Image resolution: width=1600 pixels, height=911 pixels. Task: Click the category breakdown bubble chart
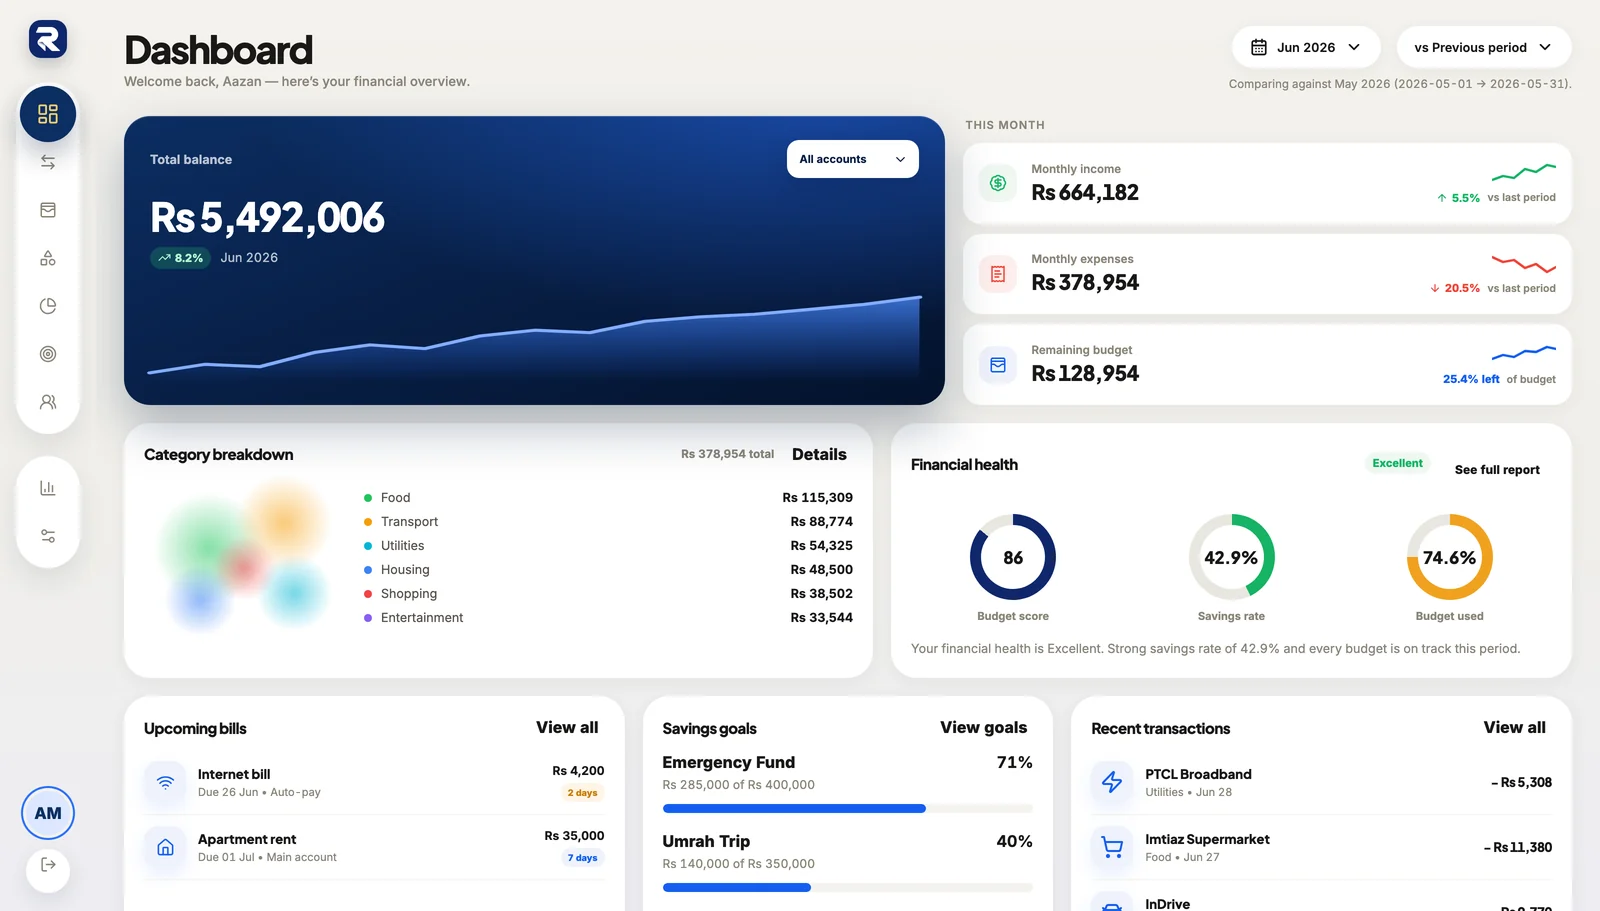pyautogui.click(x=245, y=556)
